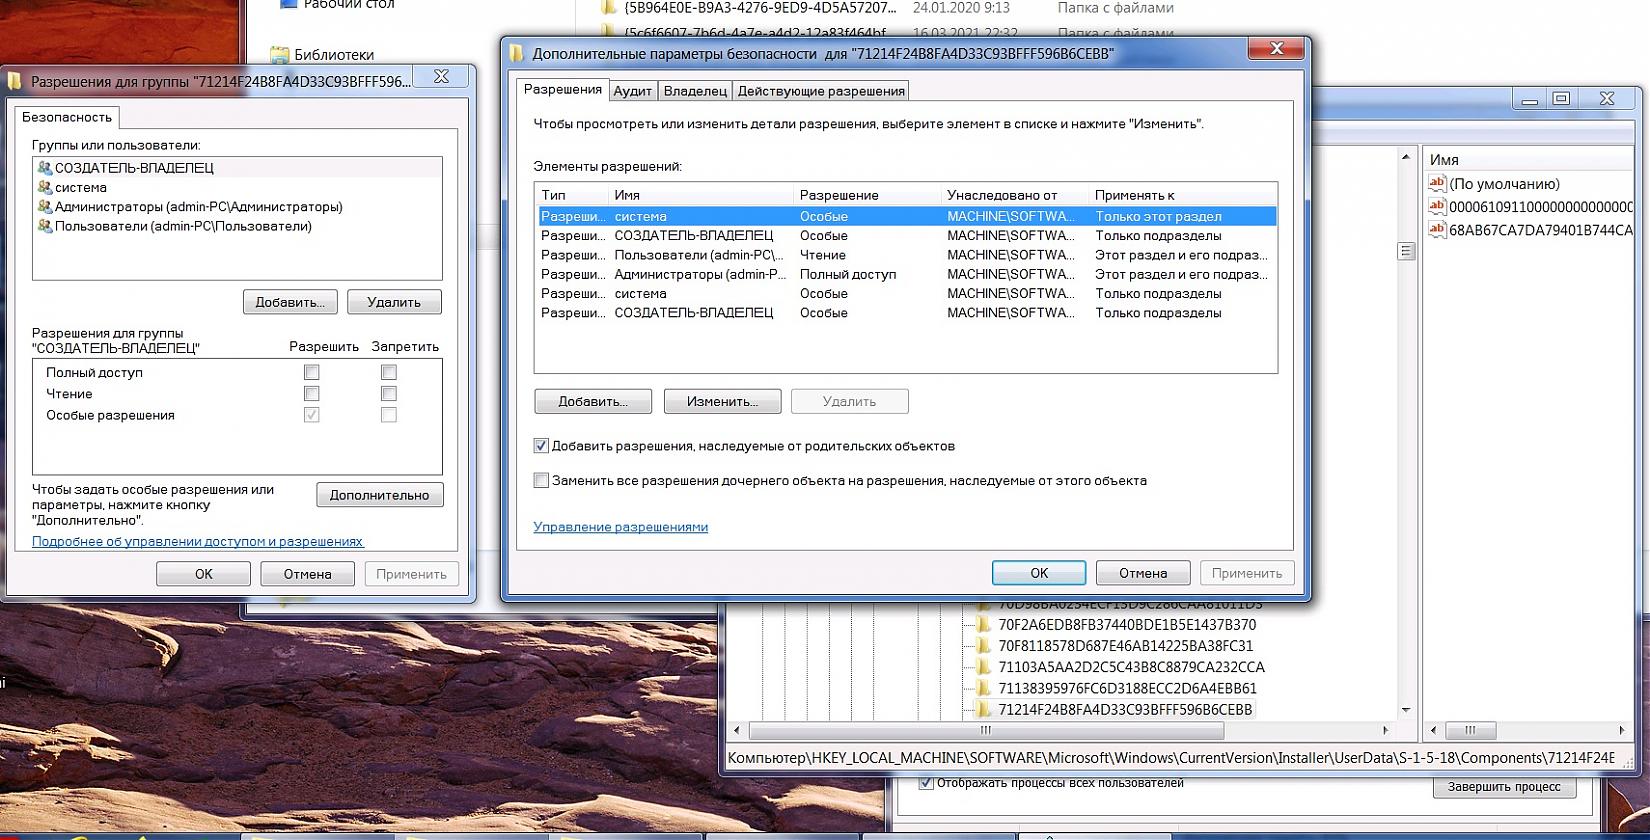Image resolution: width=1650 pixels, height=840 pixels.
Task: Click the 68AB67CA7DA79401B744CA value icon
Action: point(1437,230)
